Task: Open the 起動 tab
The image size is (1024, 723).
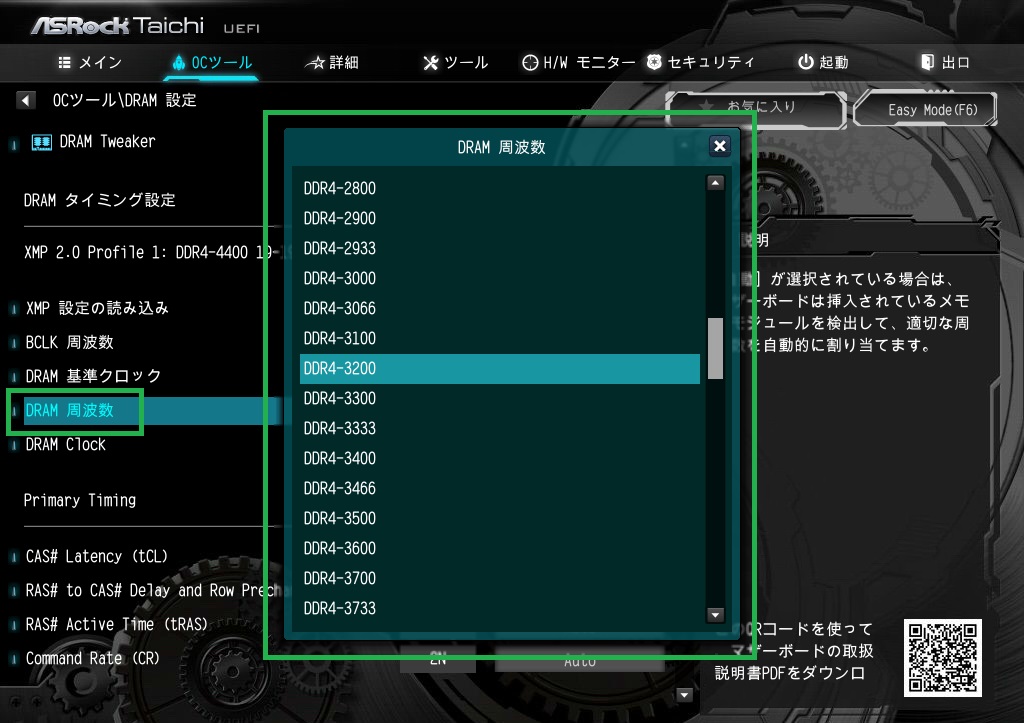Action: (x=823, y=62)
